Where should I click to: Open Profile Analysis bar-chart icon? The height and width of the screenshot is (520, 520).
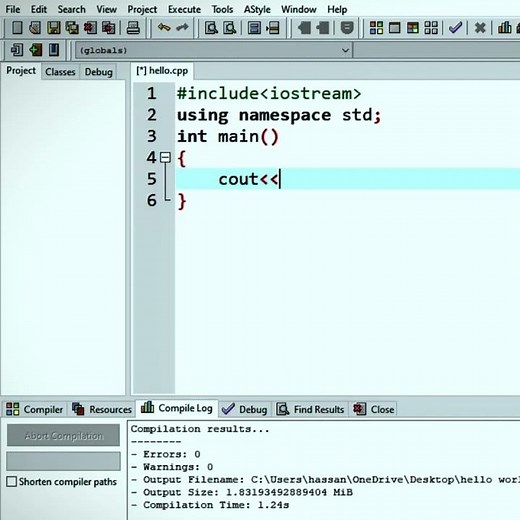point(505,28)
